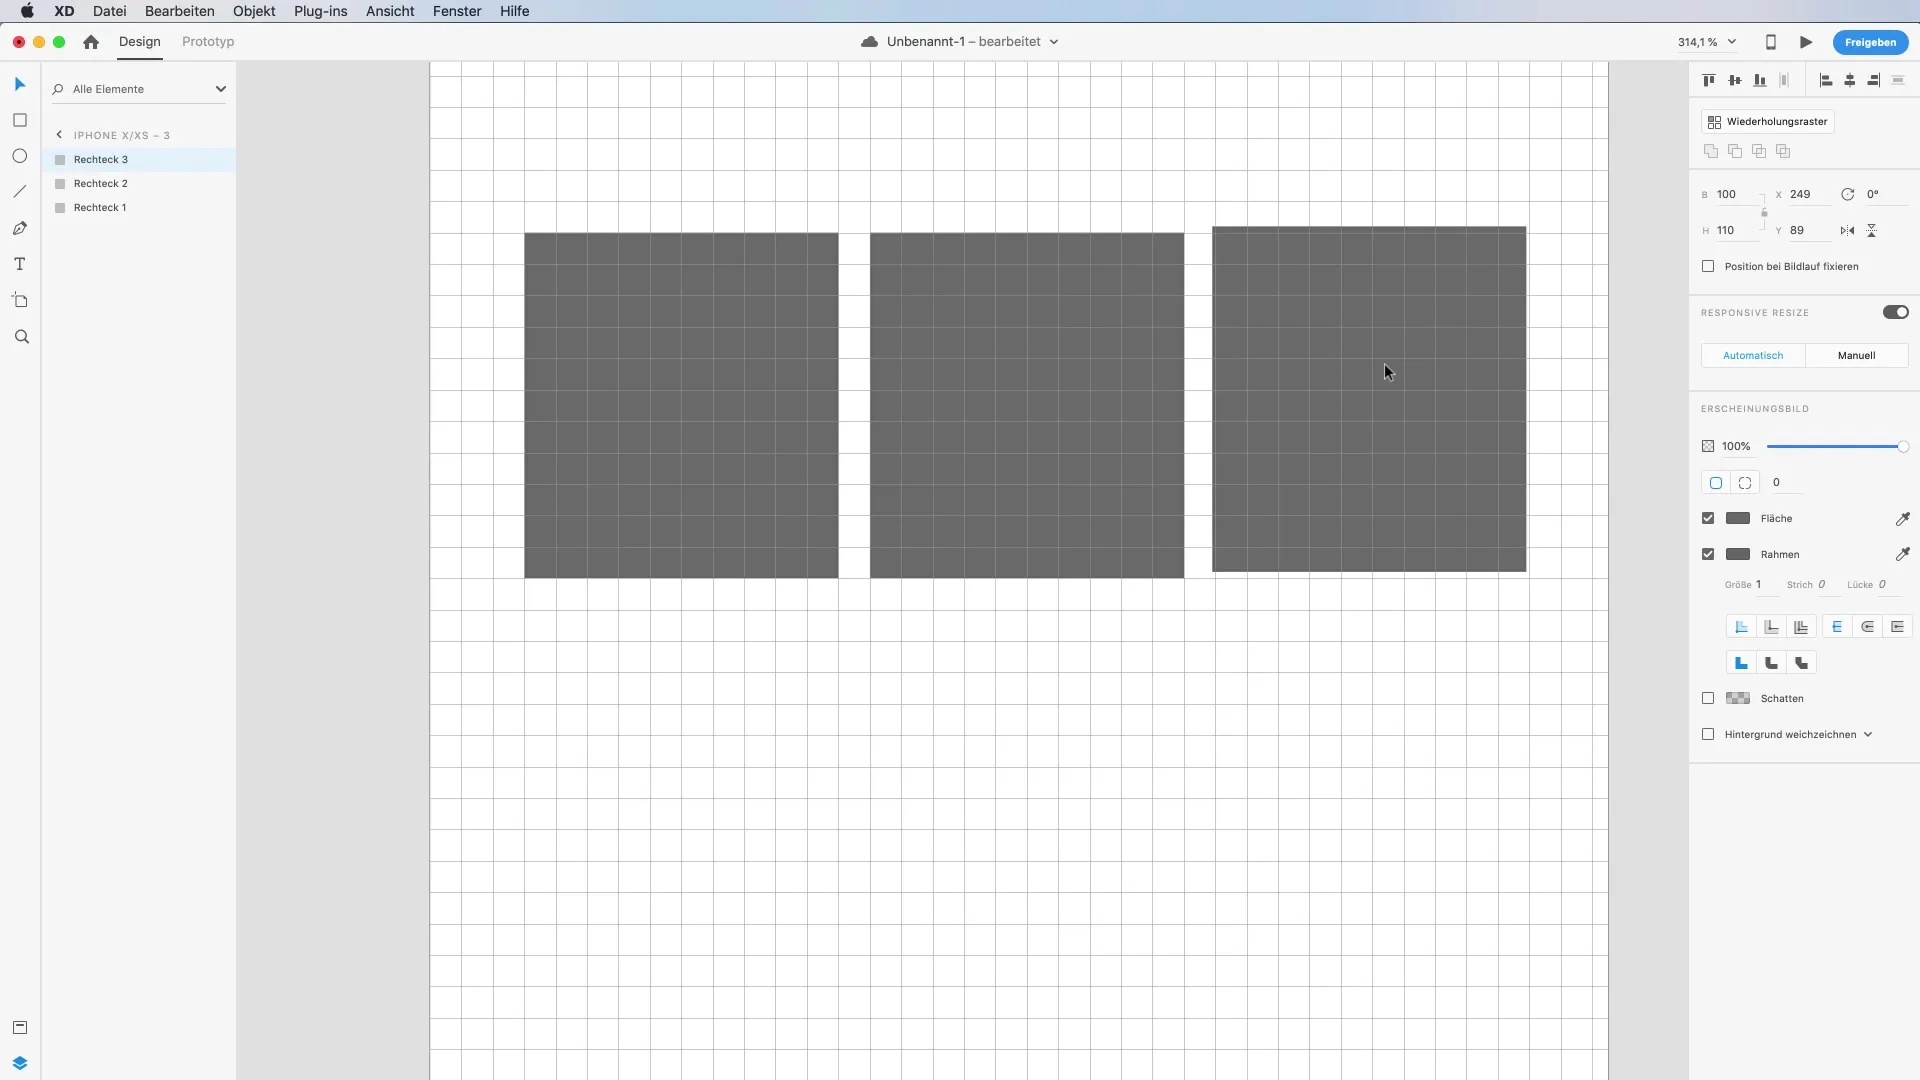Open the Datei menu
The height and width of the screenshot is (1080, 1920).
pyautogui.click(x=109, y=11)
